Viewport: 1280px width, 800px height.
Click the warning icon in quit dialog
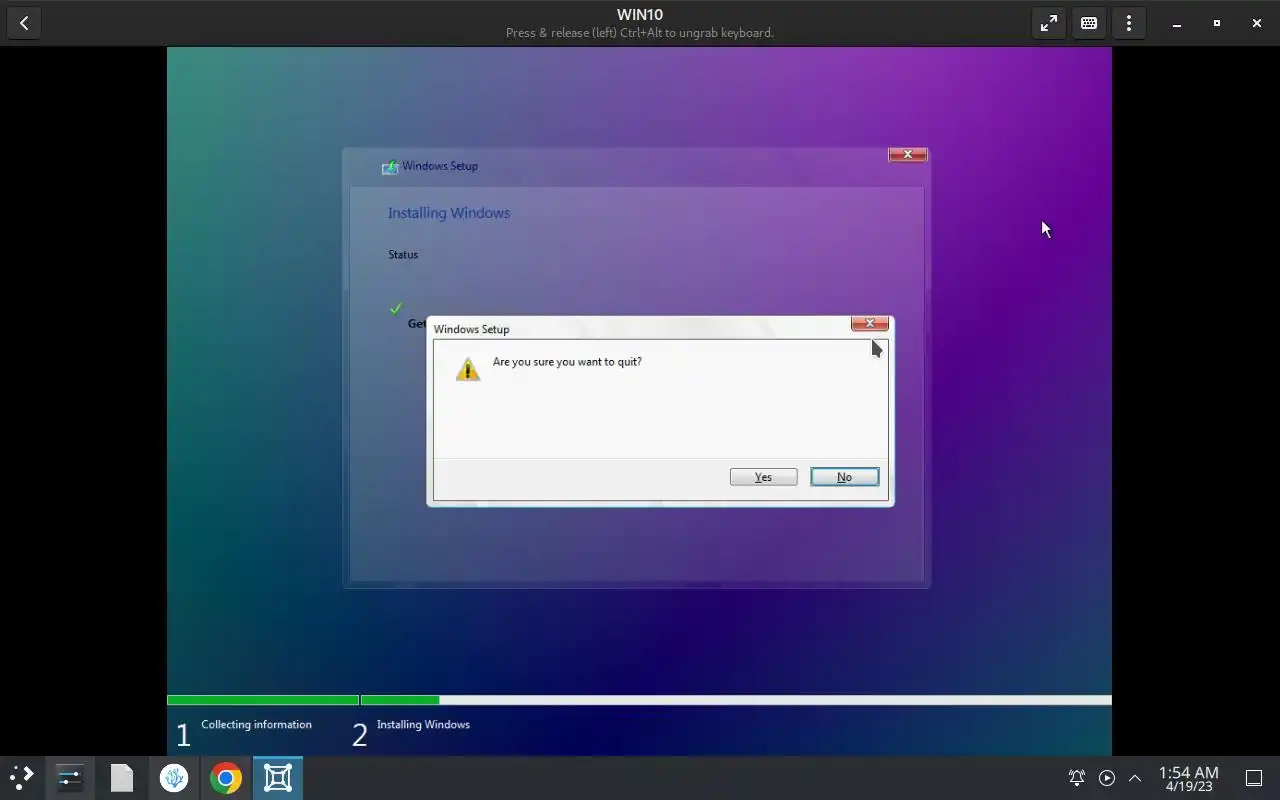(x=467, y=369)
